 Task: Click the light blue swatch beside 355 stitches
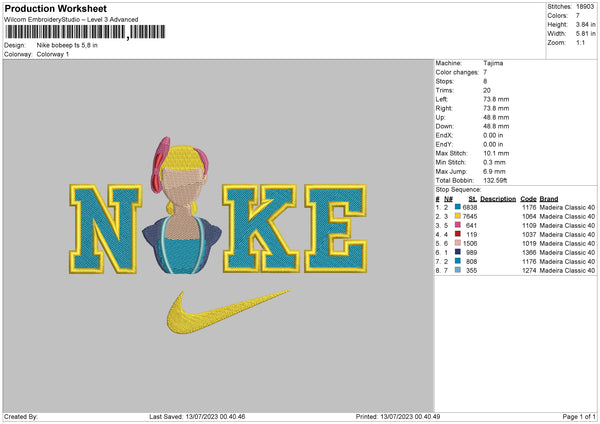[458, 270]
